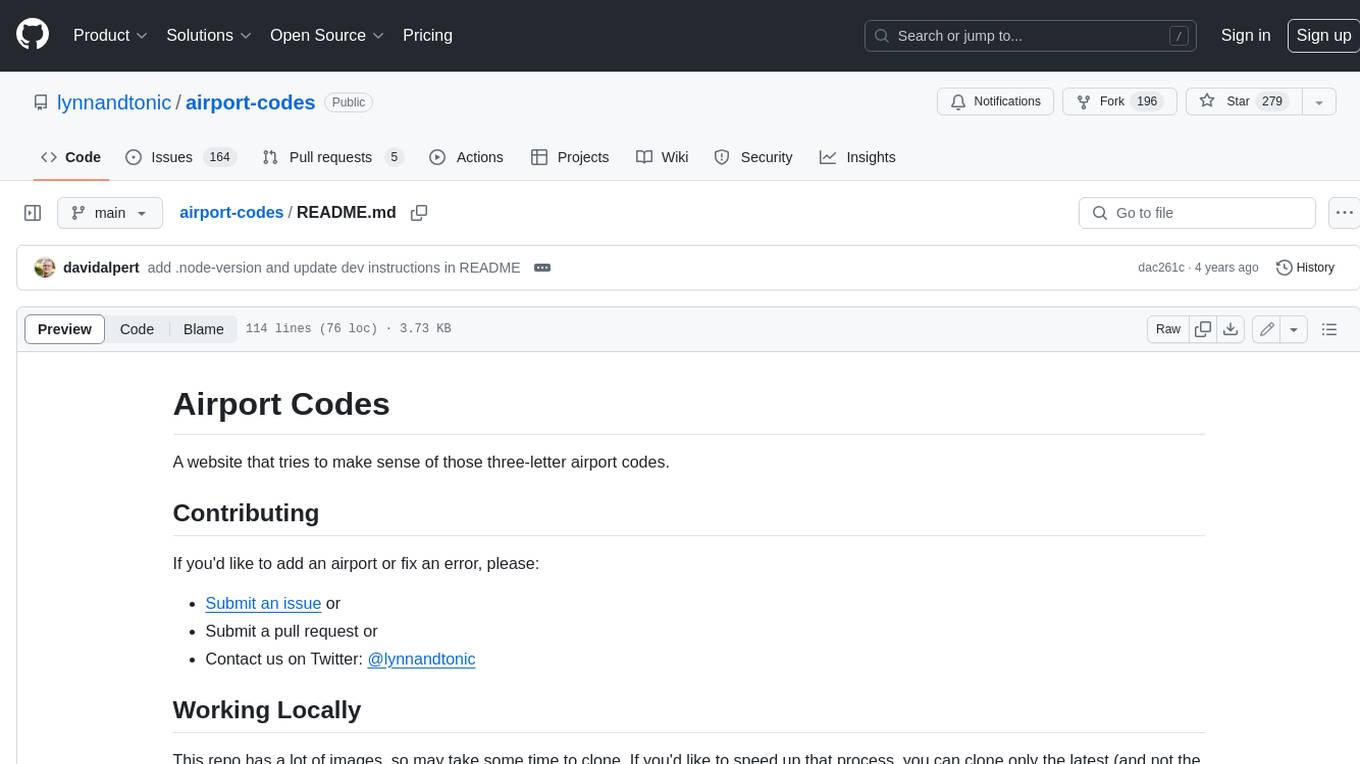This screenshot has width=1360, height=764.
Task: Open the Insights tab
Action: 857,157
